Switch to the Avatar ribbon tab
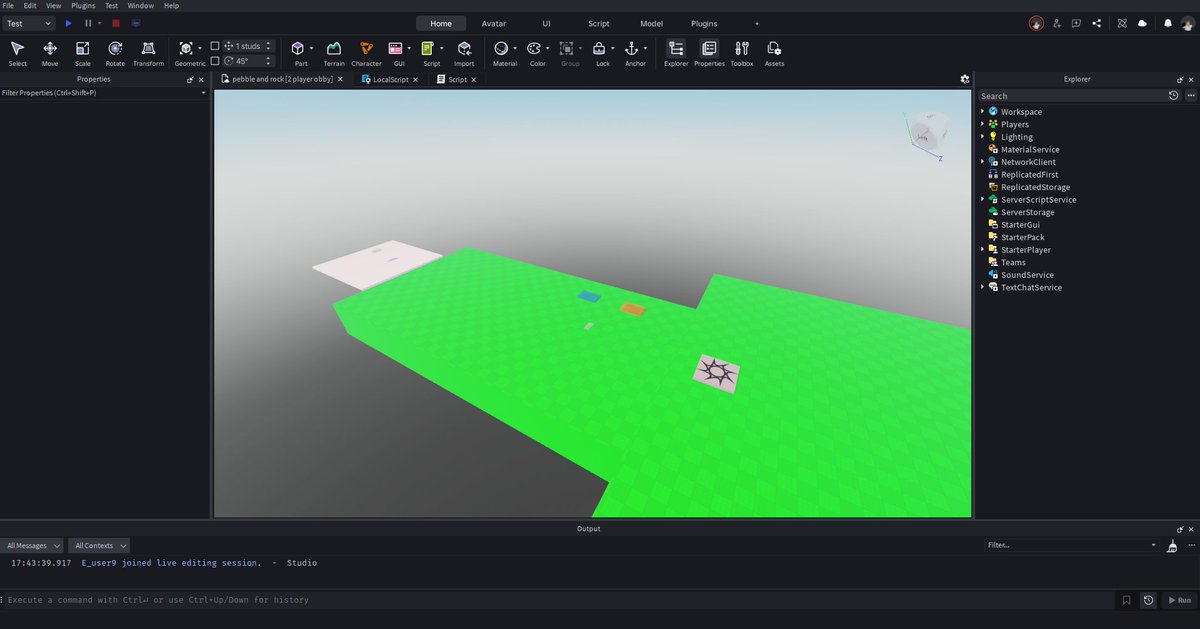1200x629 pixels. click(x=494, y=23)
